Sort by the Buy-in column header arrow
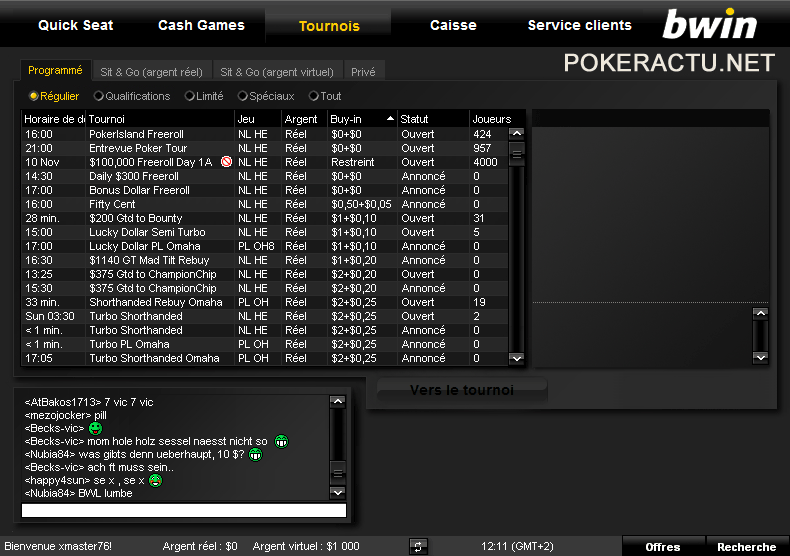The width and height of the screenshot is (790, 556). (x=390, y=119)
